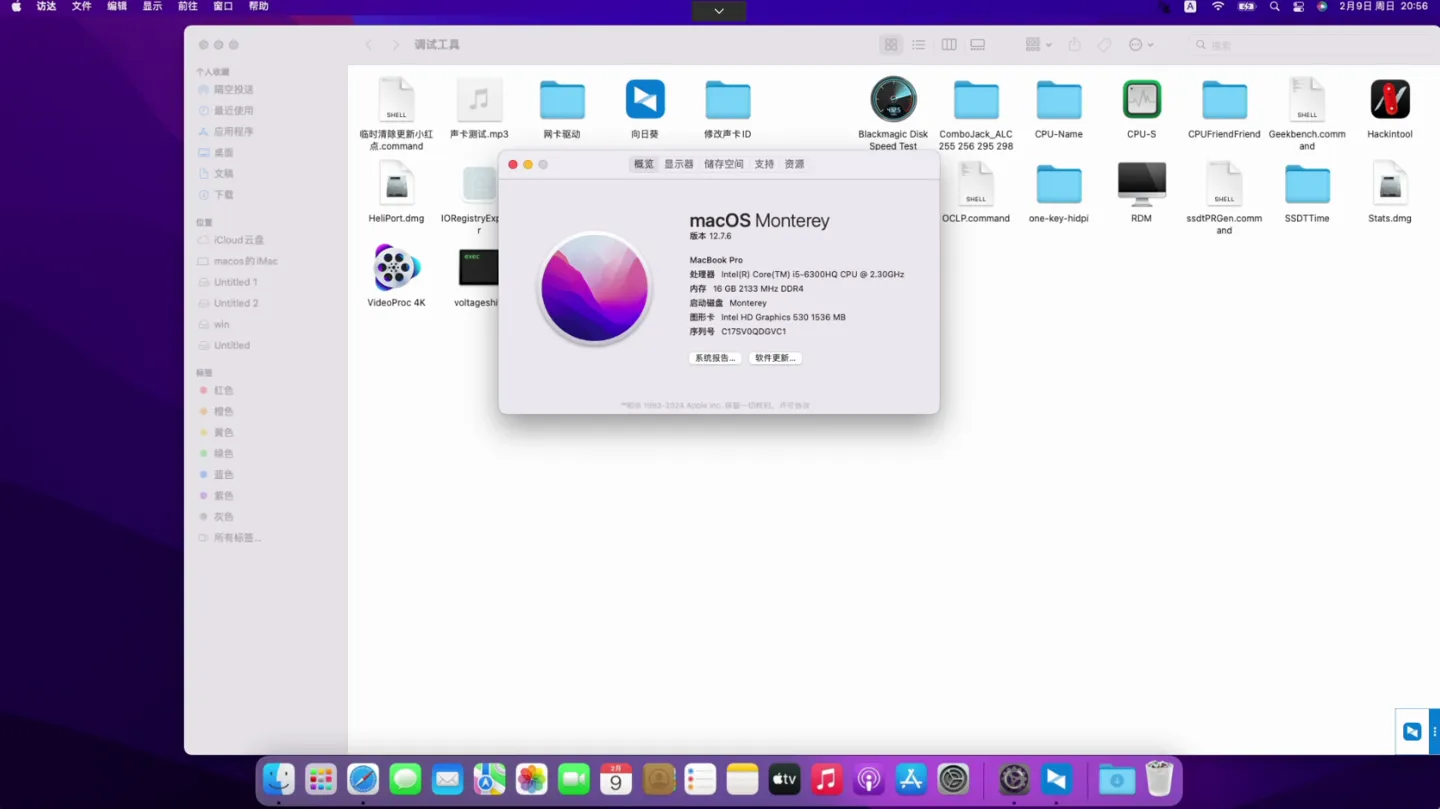Expand the more actions ellipsis dropdown
The height and width of the screenshot is (809, 1440).
[x=1140, y=45]
